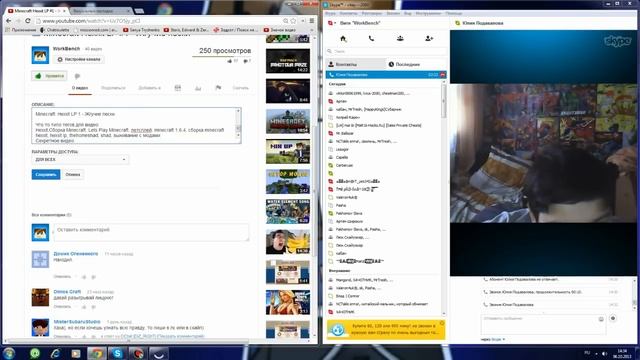Open the Boris, Edward & Ze... bookmark
Screen dimensions: 640x360
(187, 30)
